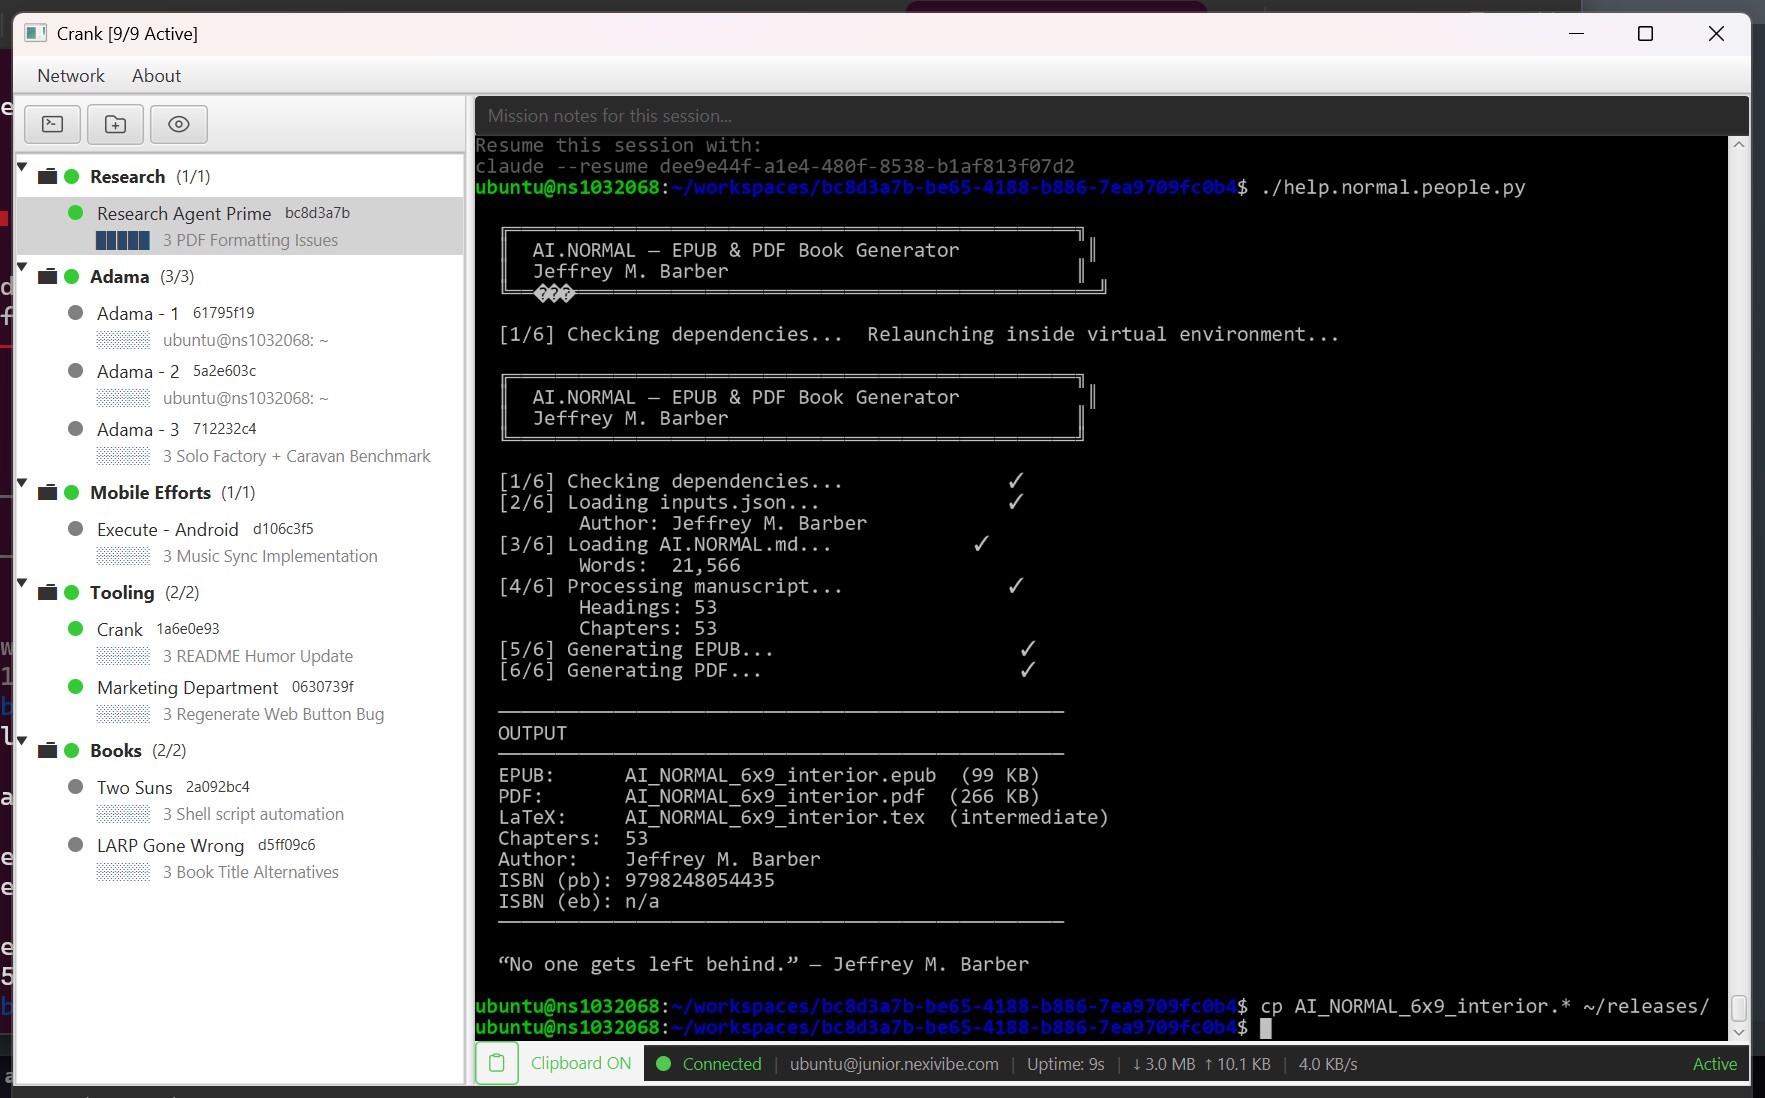Select the Research Agent Prime session
The image size is (1765, 1098).
[x=183, y=213]
